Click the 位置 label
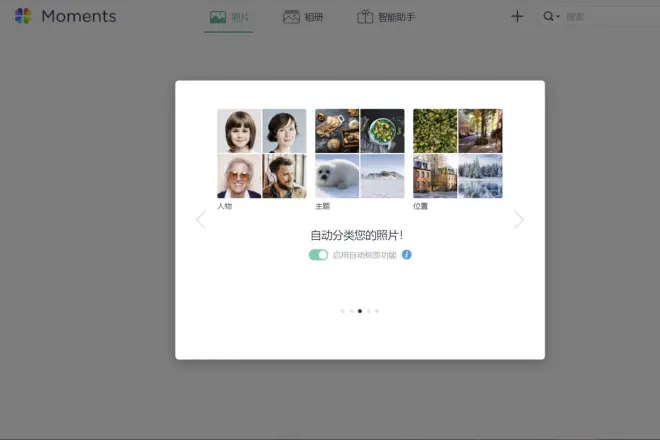The image size is (660, 440). tap(420, 206)
